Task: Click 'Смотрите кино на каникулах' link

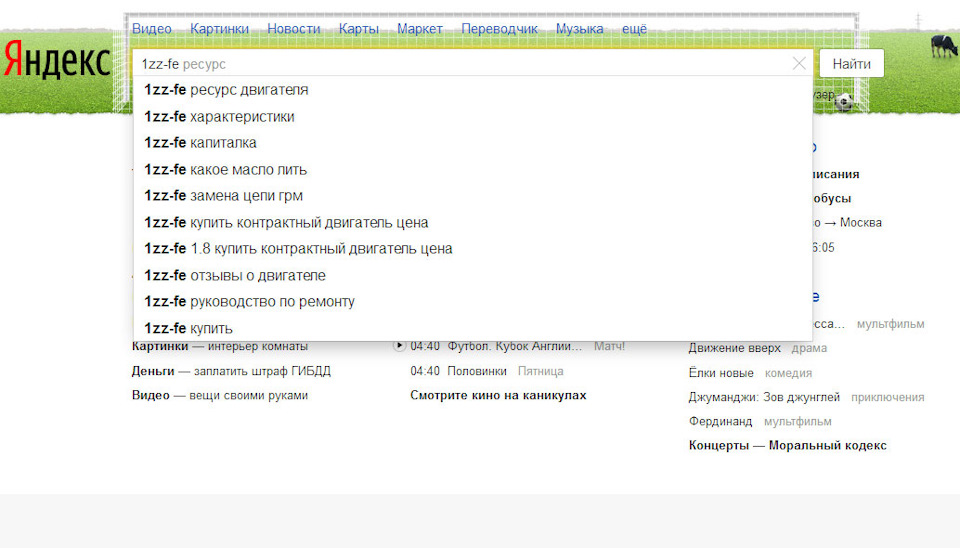Action: coord(498,396)
